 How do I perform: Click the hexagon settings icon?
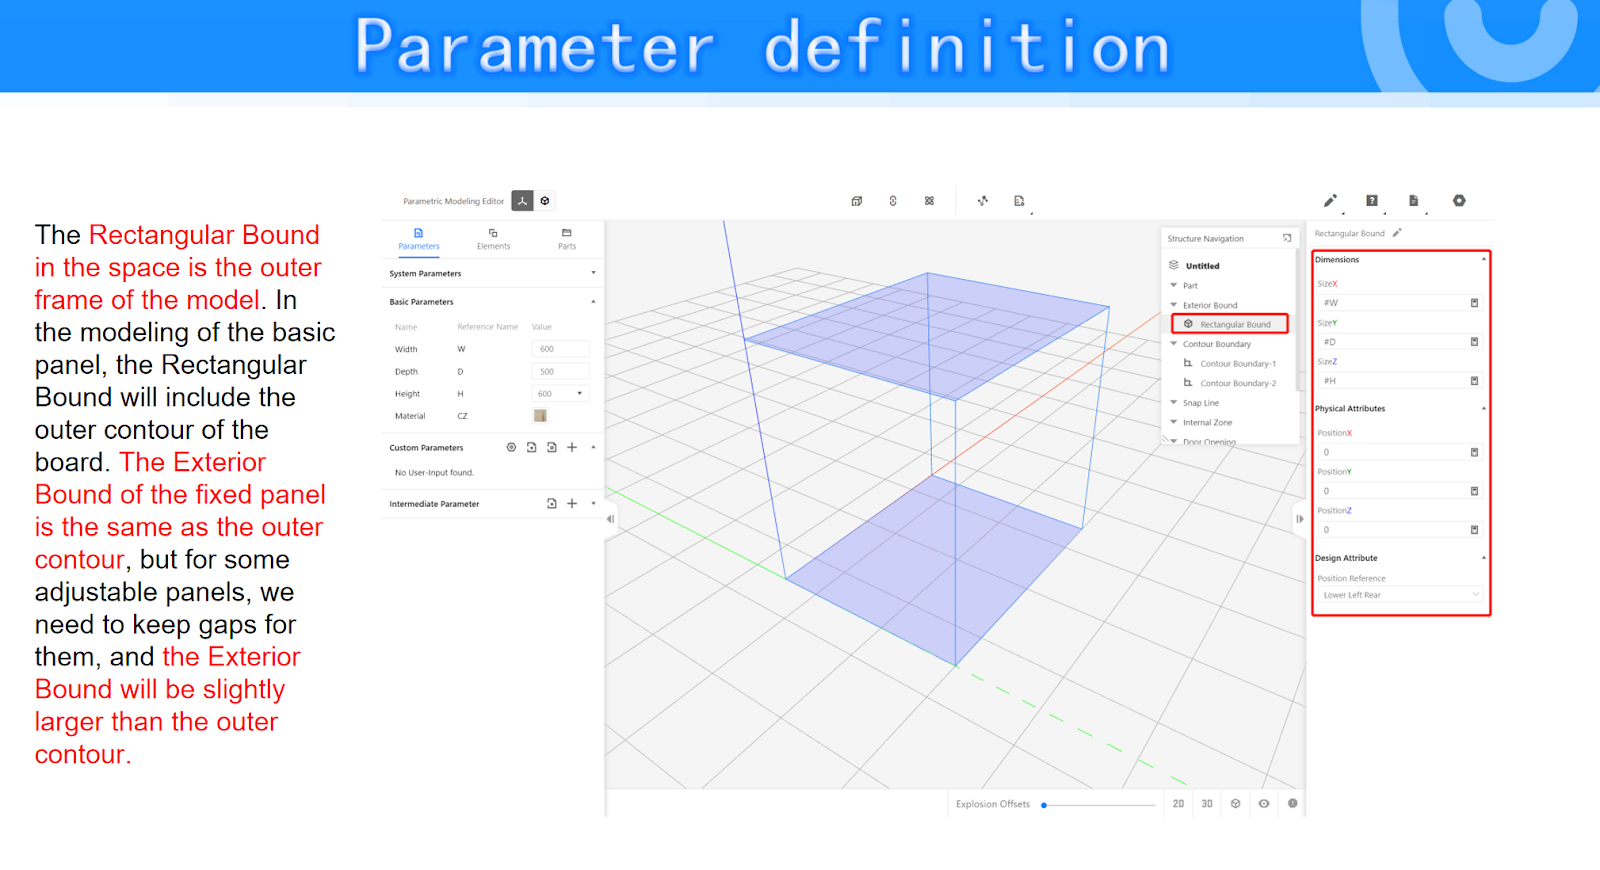coord(1459,201)
